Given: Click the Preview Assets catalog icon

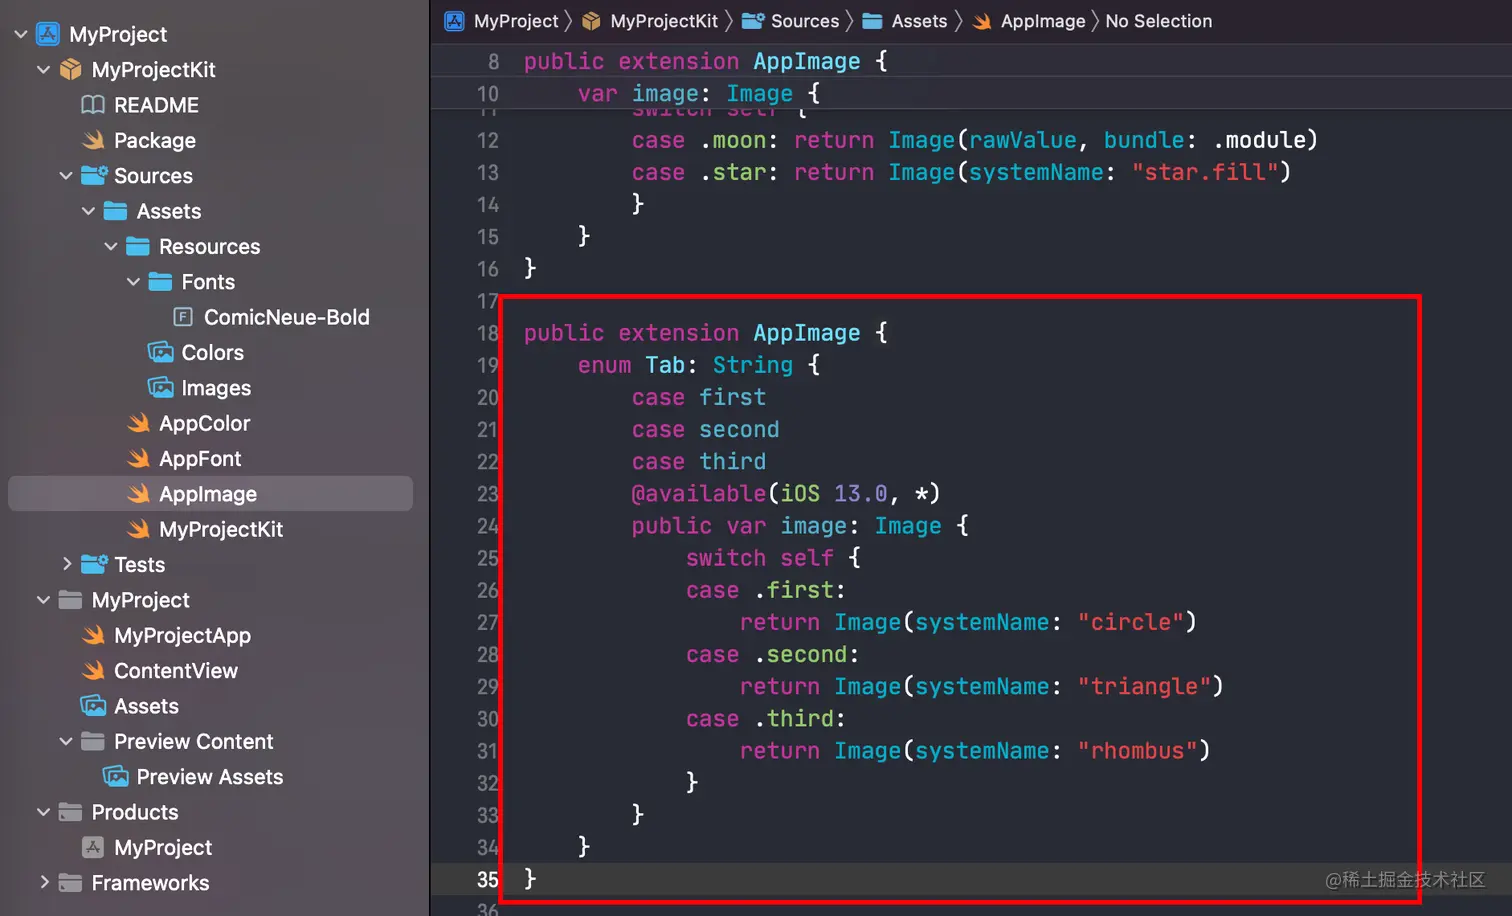Looking at the screenshot, I should click(116, 776).
